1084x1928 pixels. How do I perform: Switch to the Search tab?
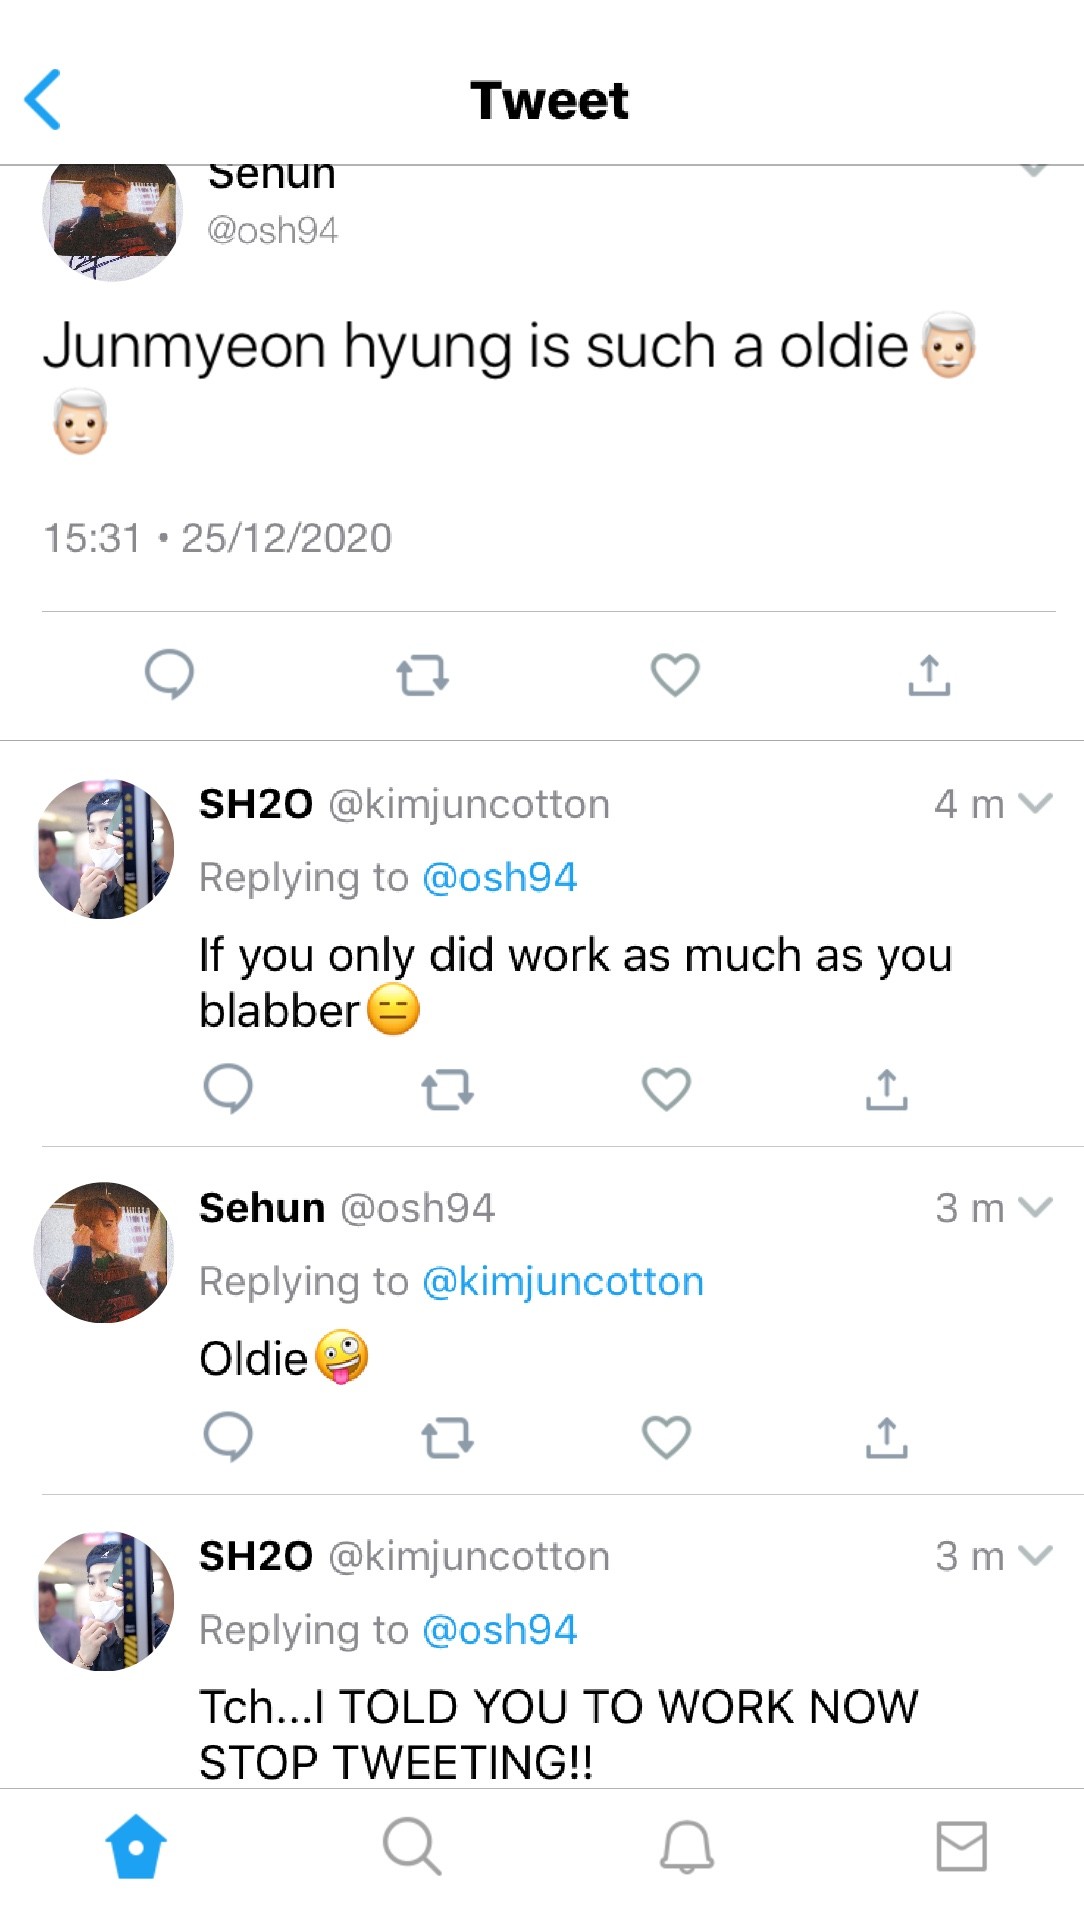[411, 1846]
